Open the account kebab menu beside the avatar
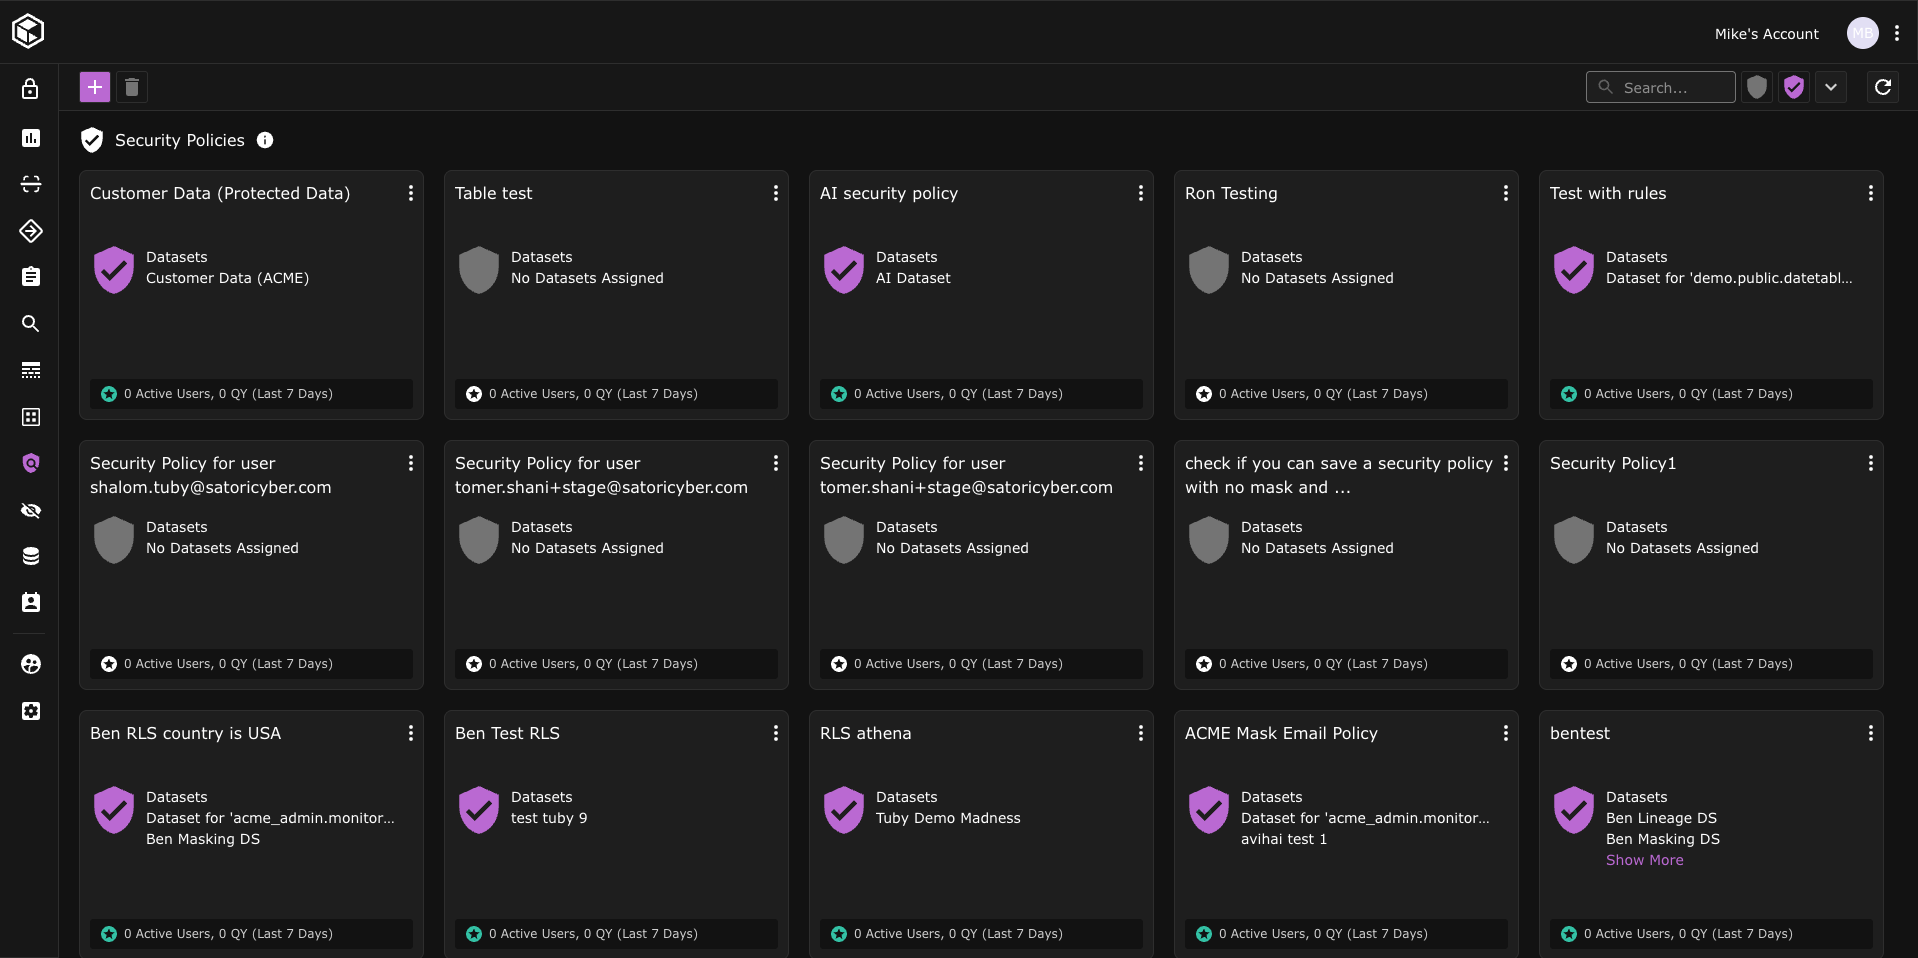This screenshot has width=1918, height=958. pyautogui.click(x=1896, y=33)
